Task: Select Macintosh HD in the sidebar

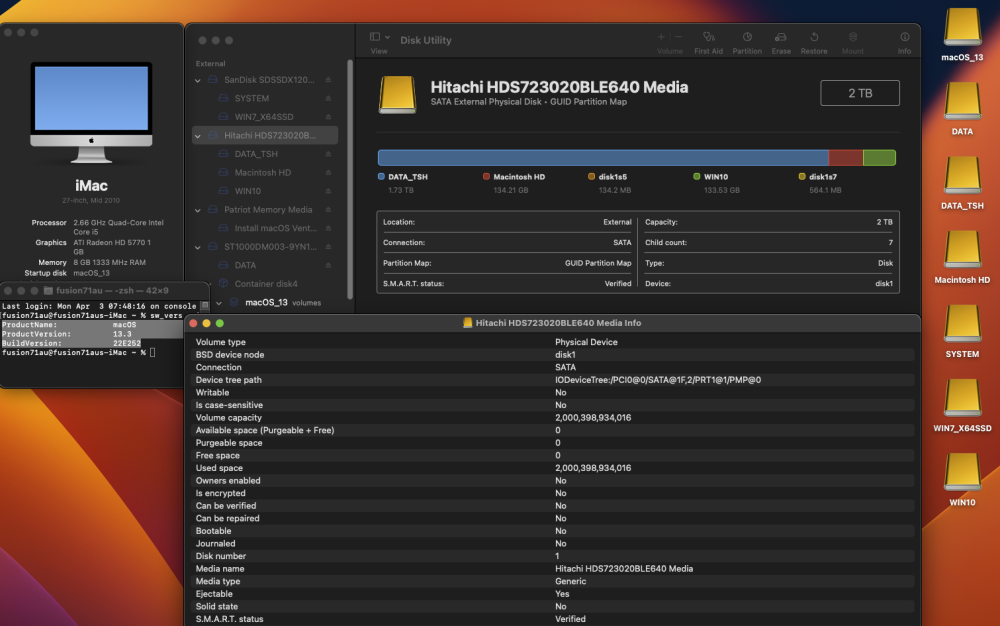Action: (265, 172)
